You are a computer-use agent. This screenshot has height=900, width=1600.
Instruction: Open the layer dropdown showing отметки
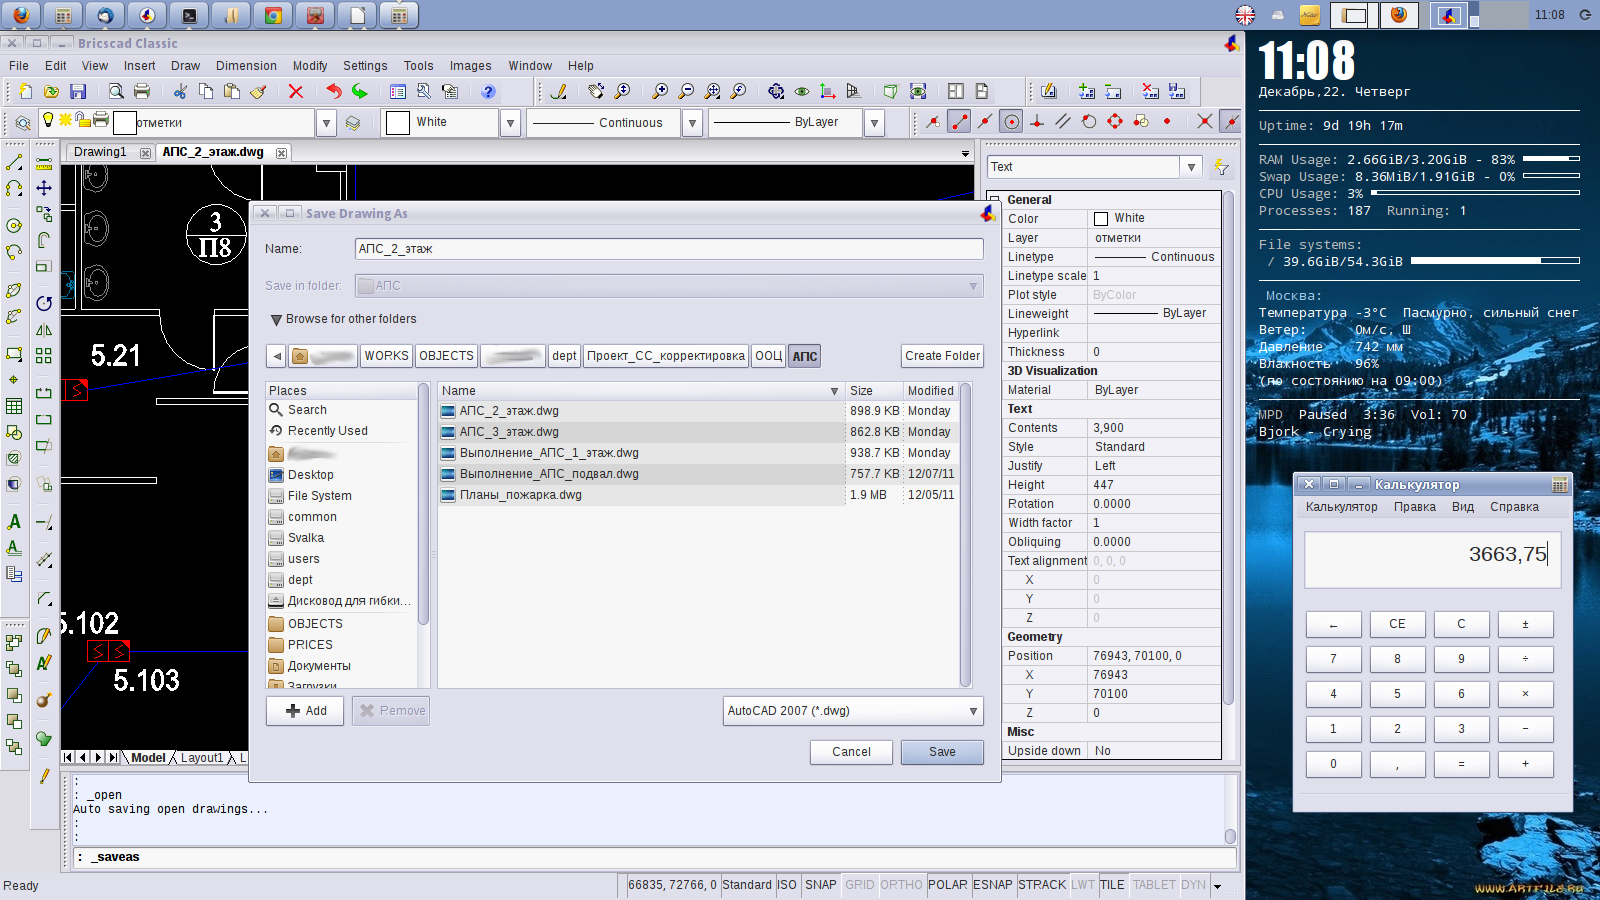click(x=326, y=123)
